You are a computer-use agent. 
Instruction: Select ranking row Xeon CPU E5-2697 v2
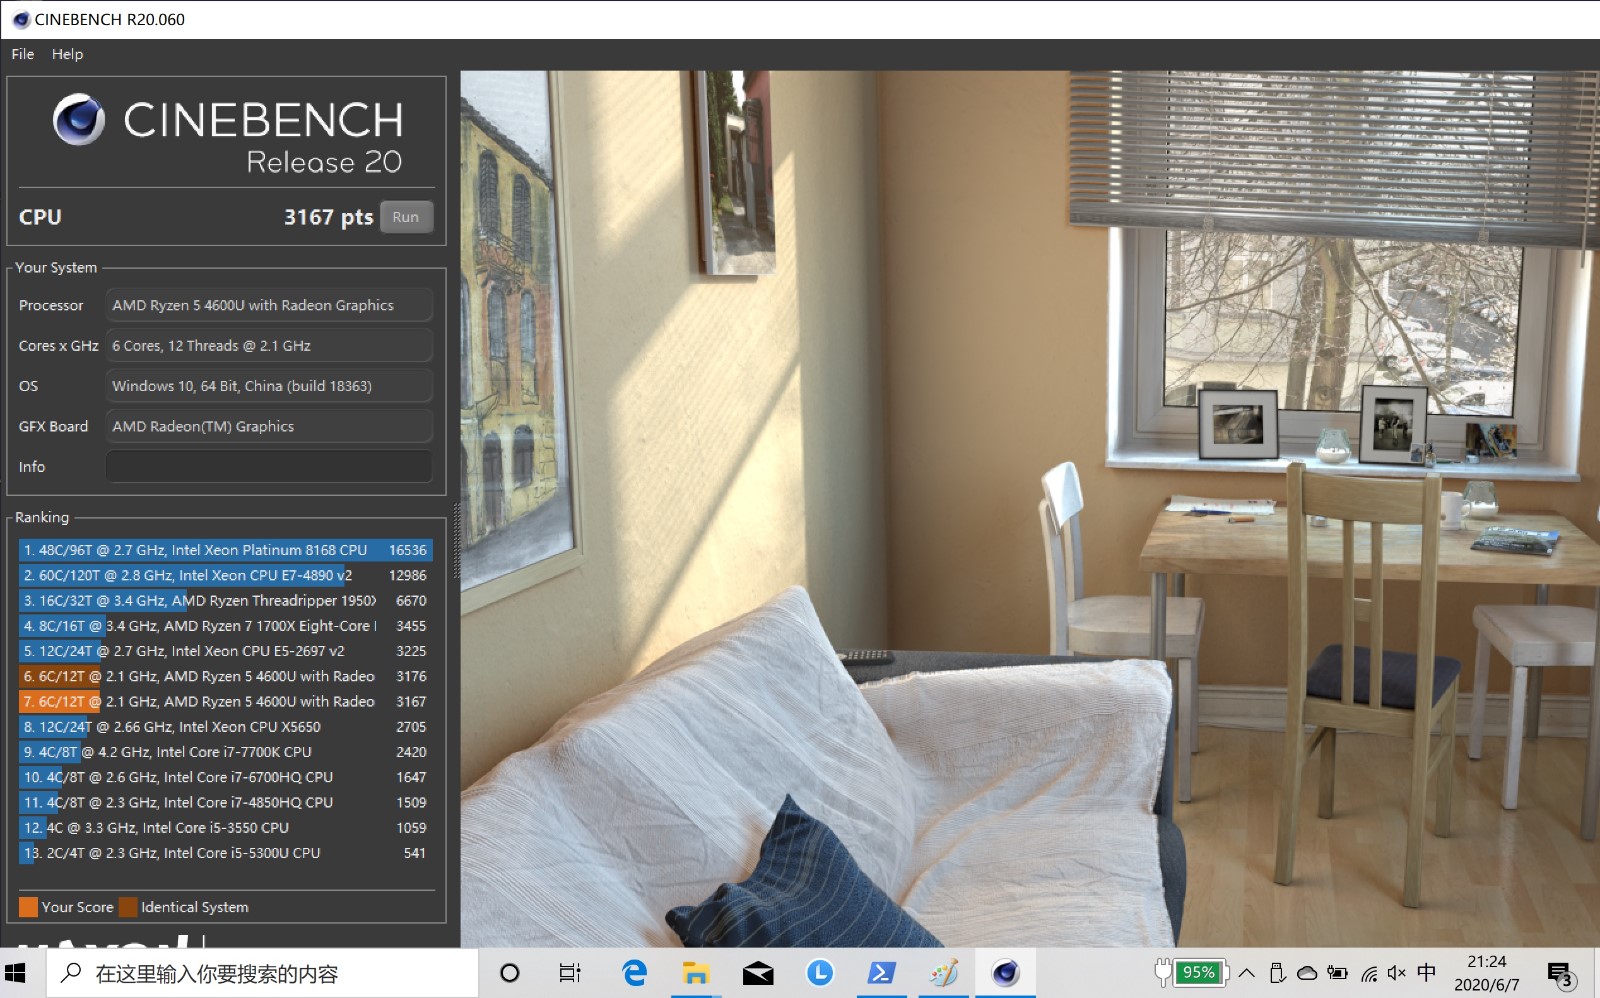click(226, 651)
